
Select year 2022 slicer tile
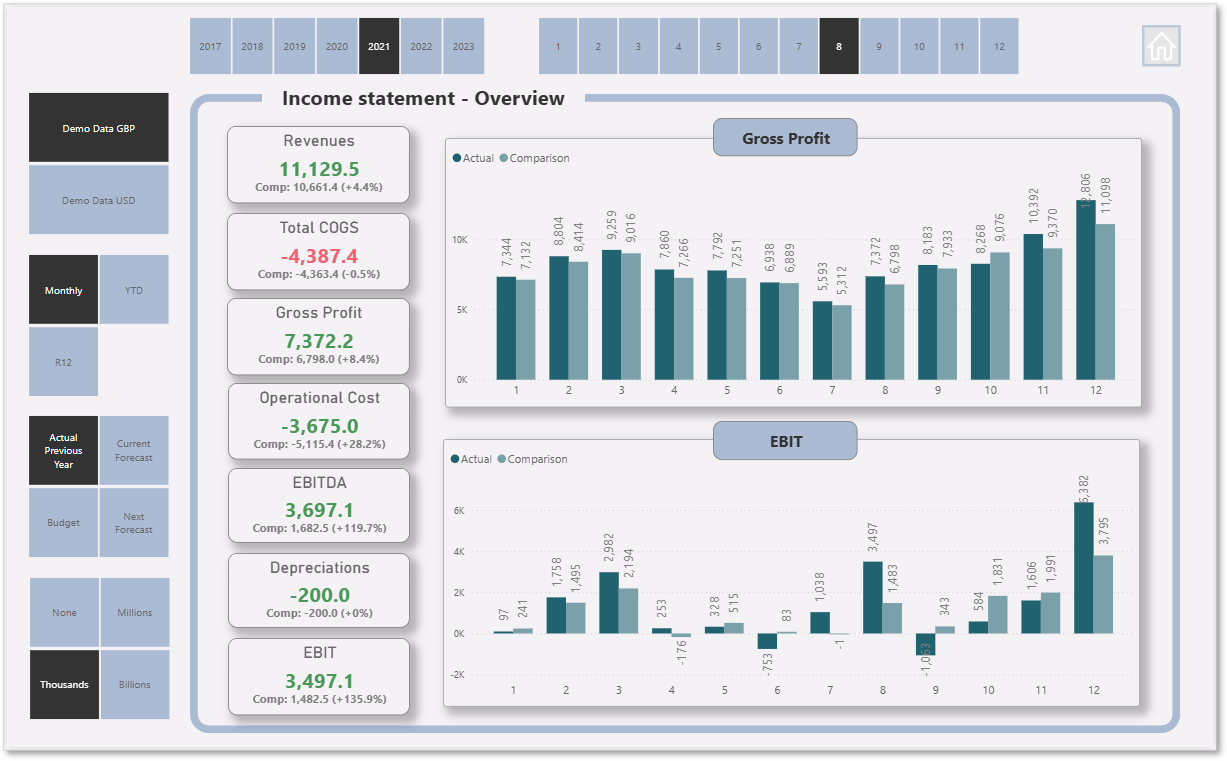(x=421, y=46)
